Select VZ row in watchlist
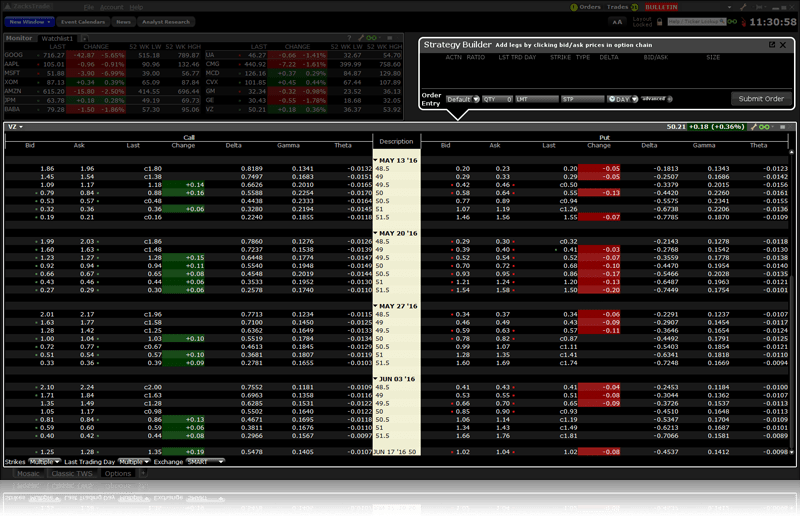The width and height of the screenshot is (800, 520). [x=303, y=110]
